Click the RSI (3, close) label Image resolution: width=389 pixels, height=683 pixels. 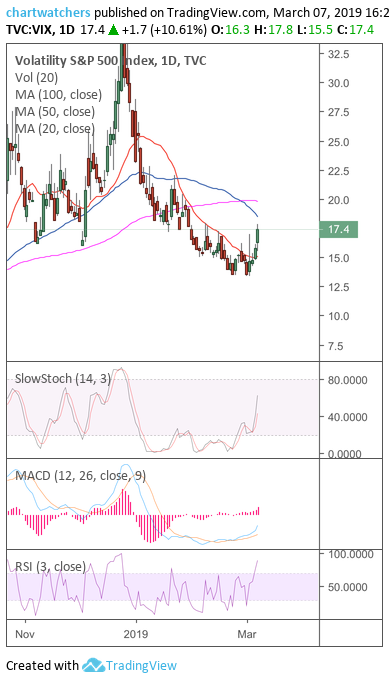click(x=51, y=566)
